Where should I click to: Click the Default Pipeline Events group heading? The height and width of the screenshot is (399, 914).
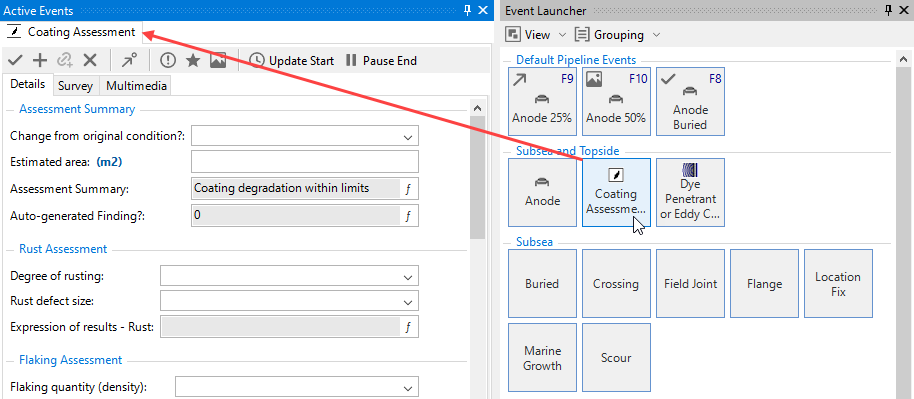click(x=576, y=60)
